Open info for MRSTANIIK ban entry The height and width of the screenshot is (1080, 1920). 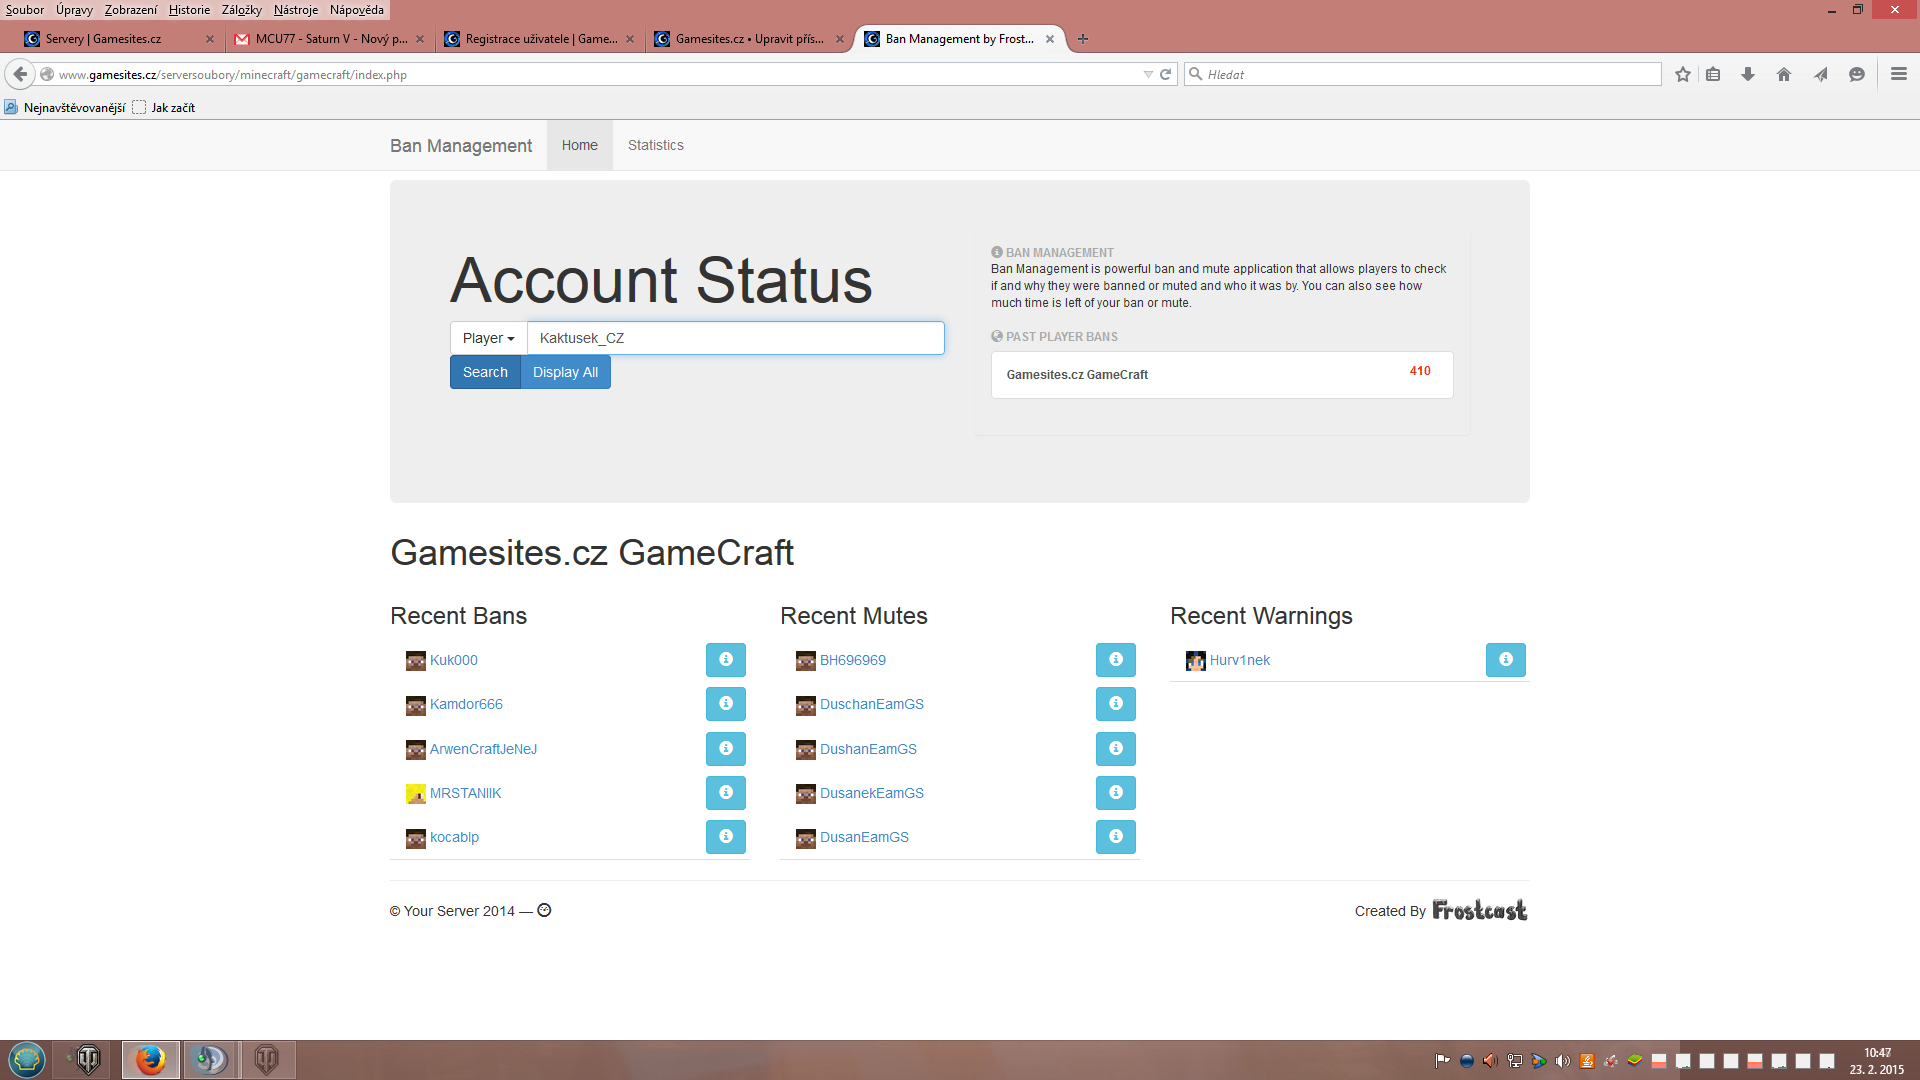[x=725, y=793]
